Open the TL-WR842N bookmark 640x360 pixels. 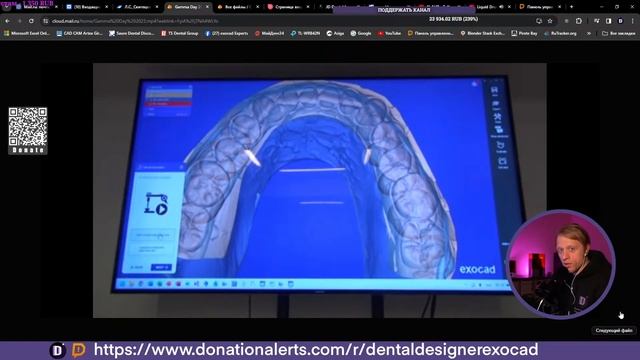coord(305,33)
